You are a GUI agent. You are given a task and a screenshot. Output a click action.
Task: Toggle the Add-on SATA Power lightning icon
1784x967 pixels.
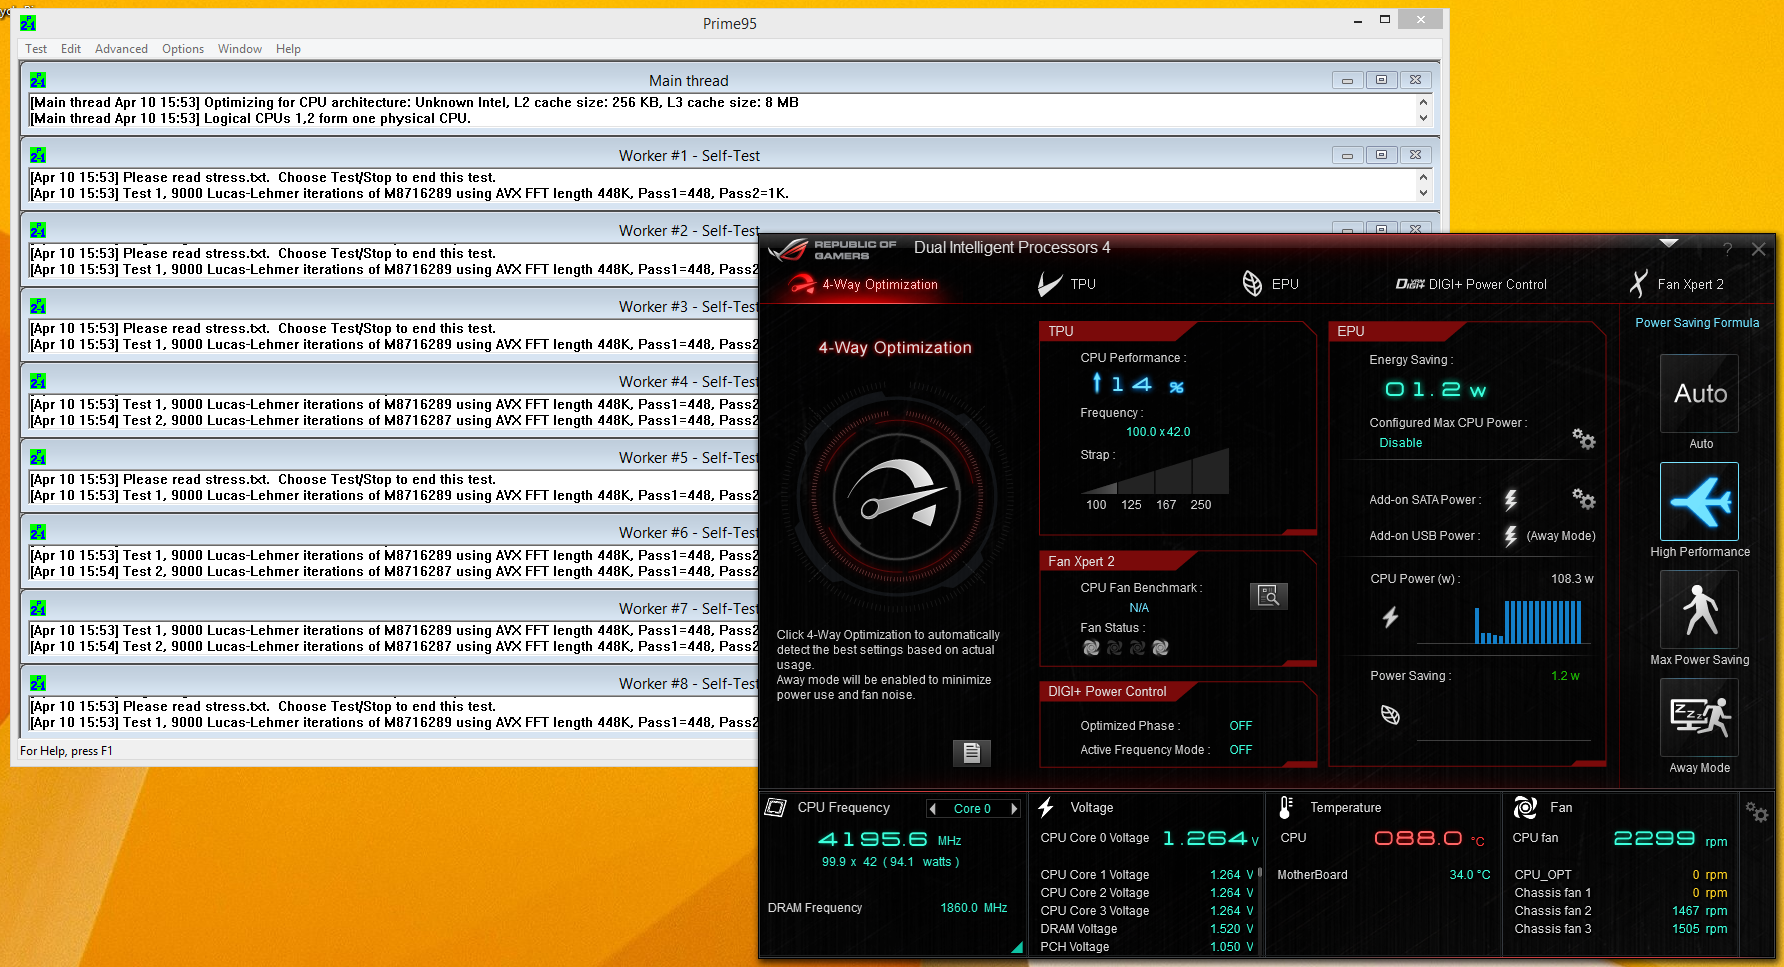click(x=1511, y=499)
